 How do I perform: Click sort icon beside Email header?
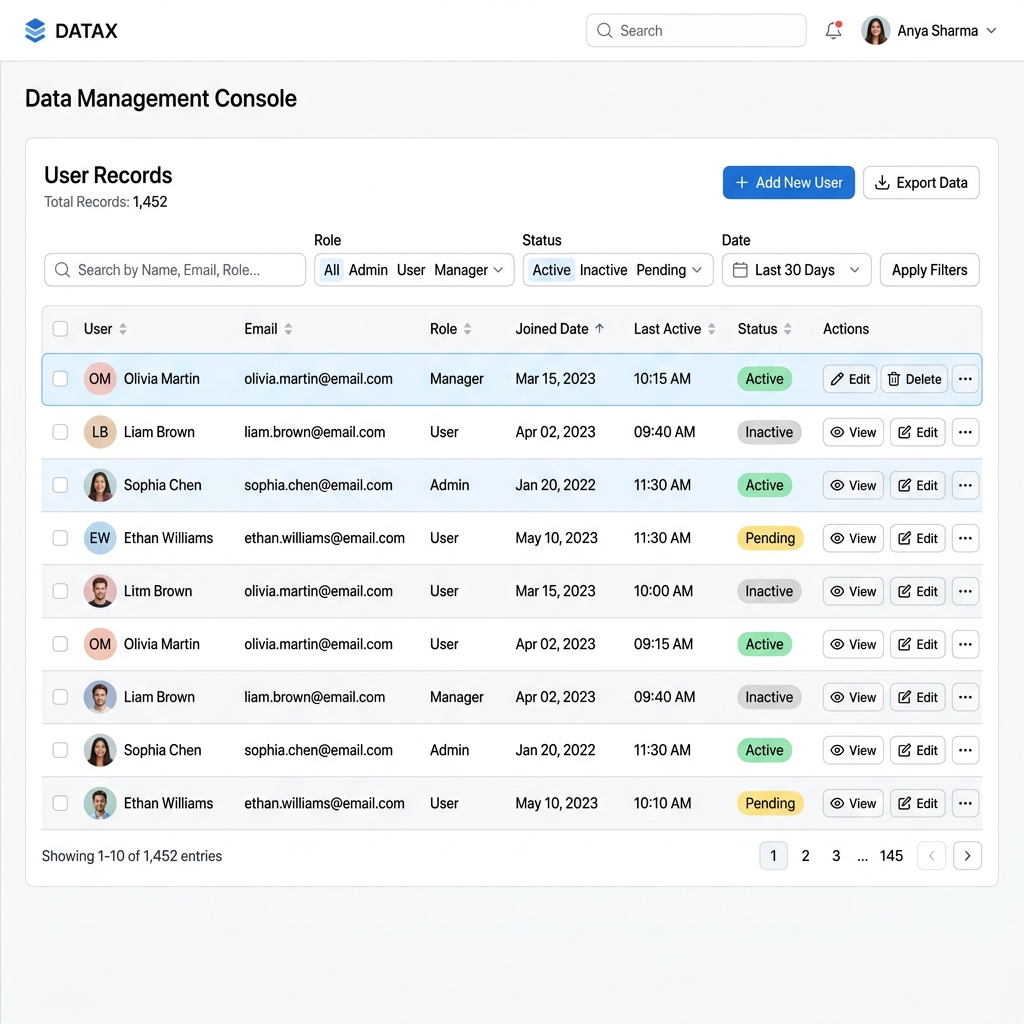point(288,329)
